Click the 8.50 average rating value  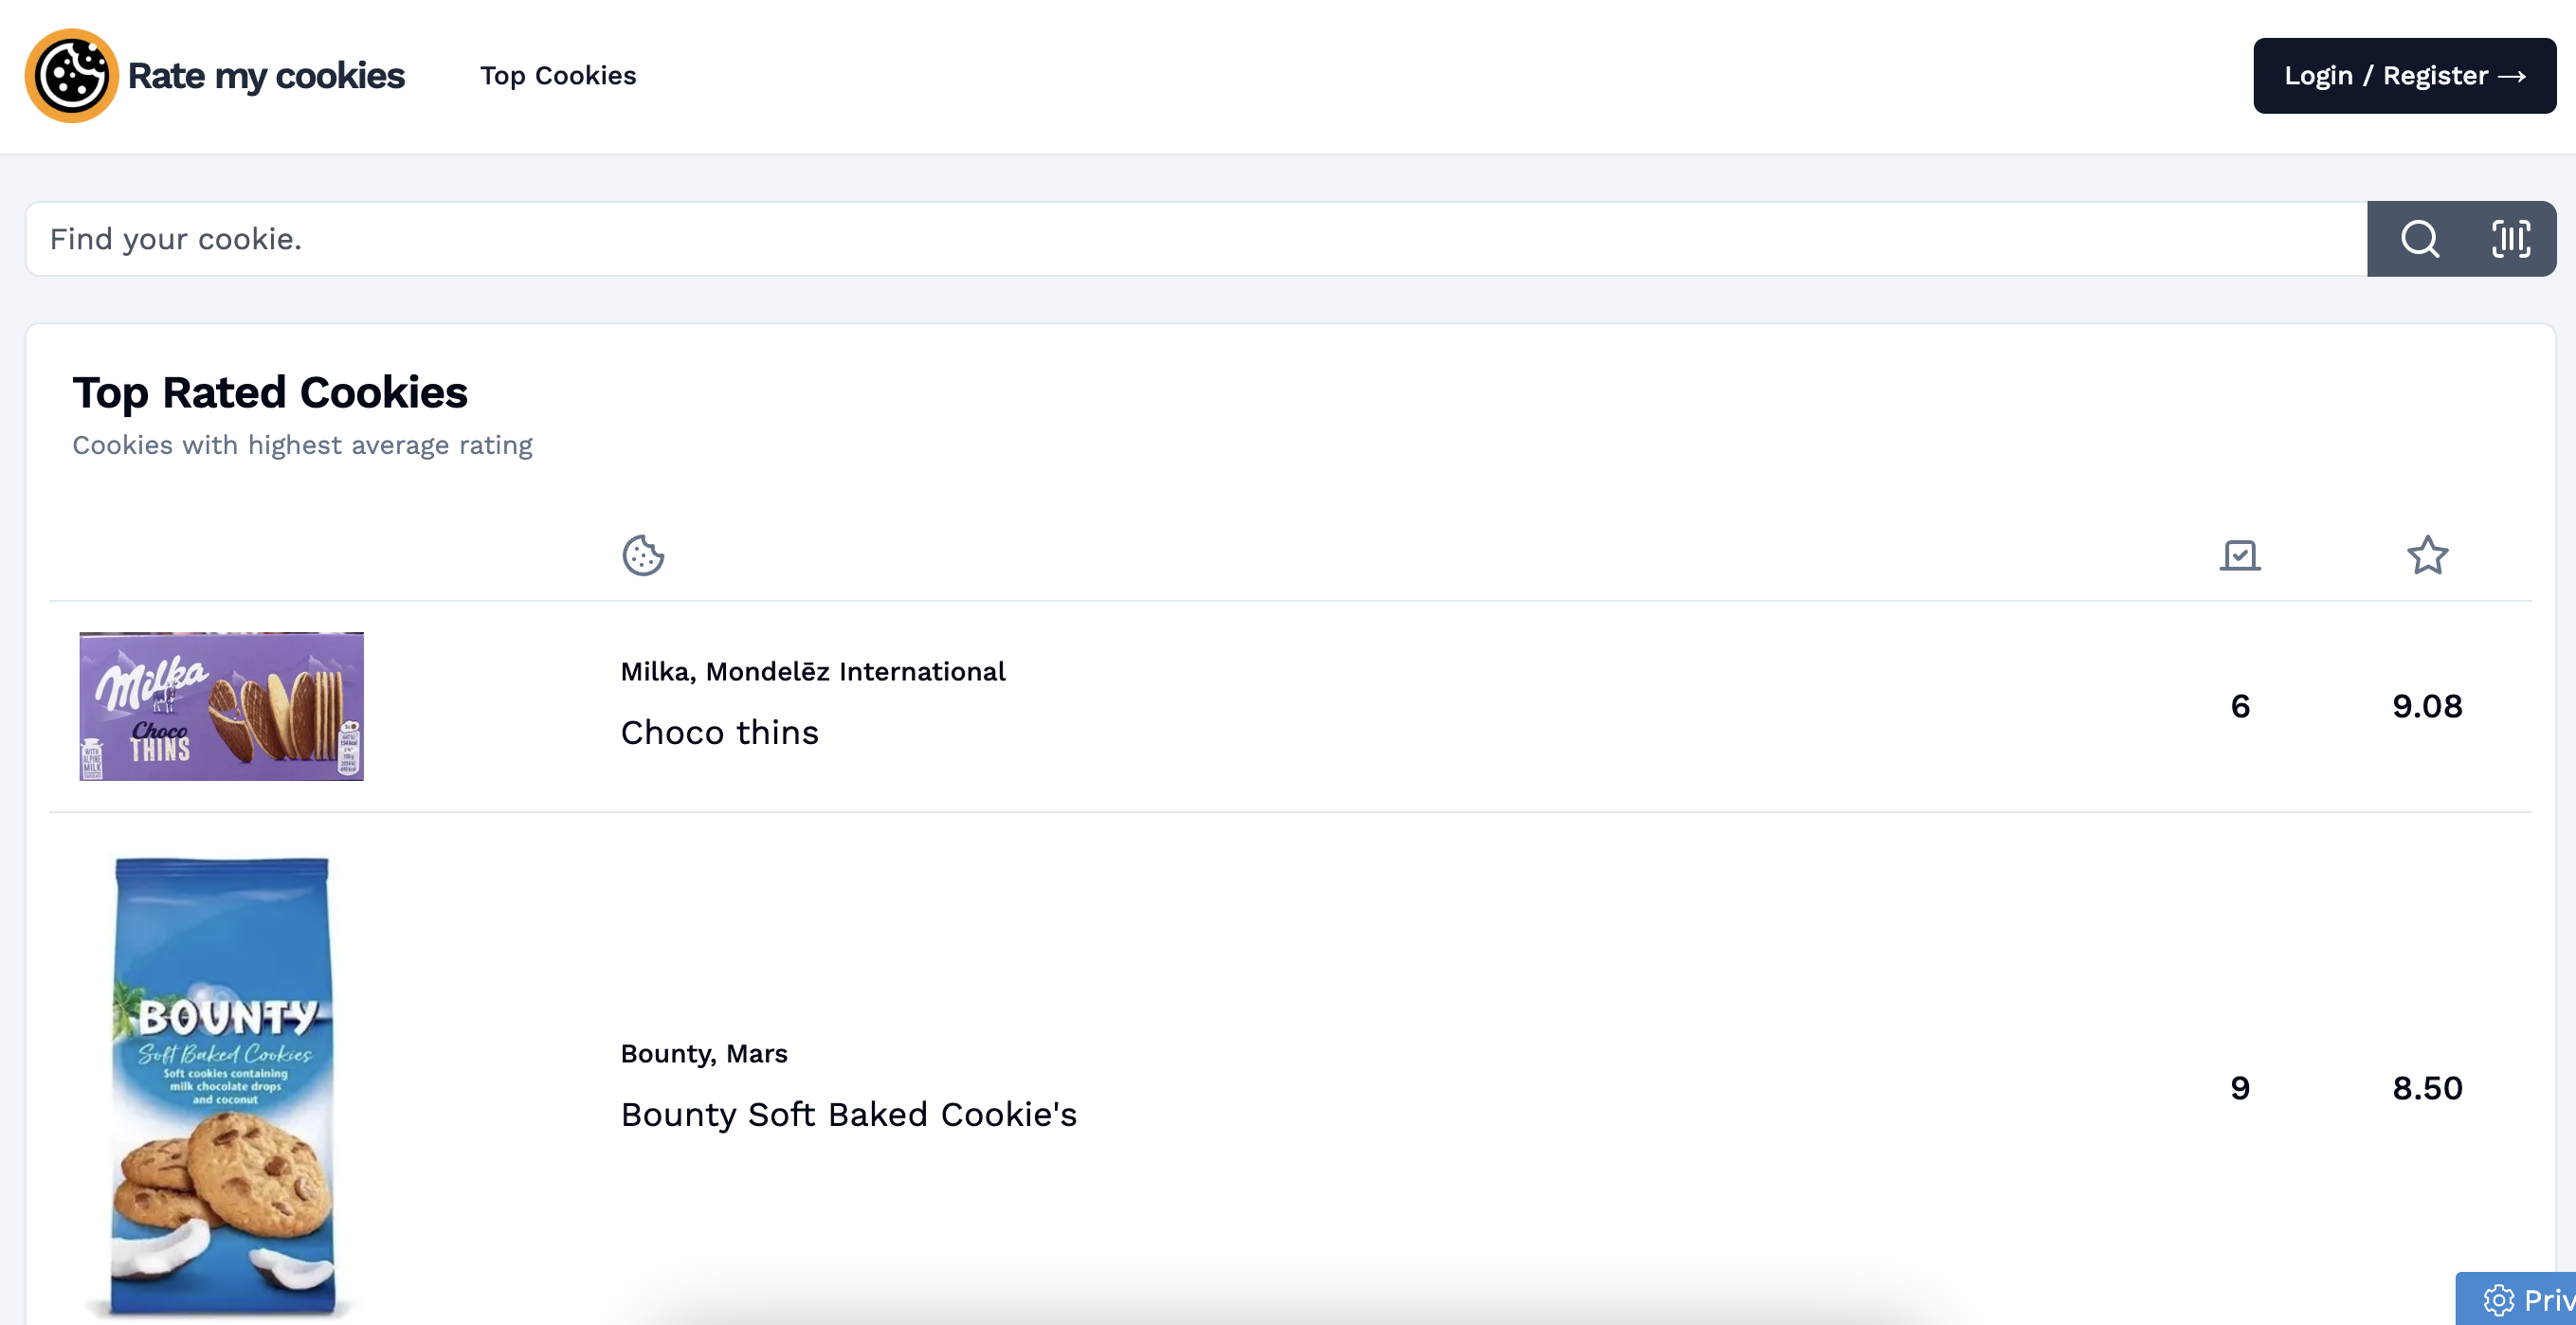click(x=2427, y=1088)
